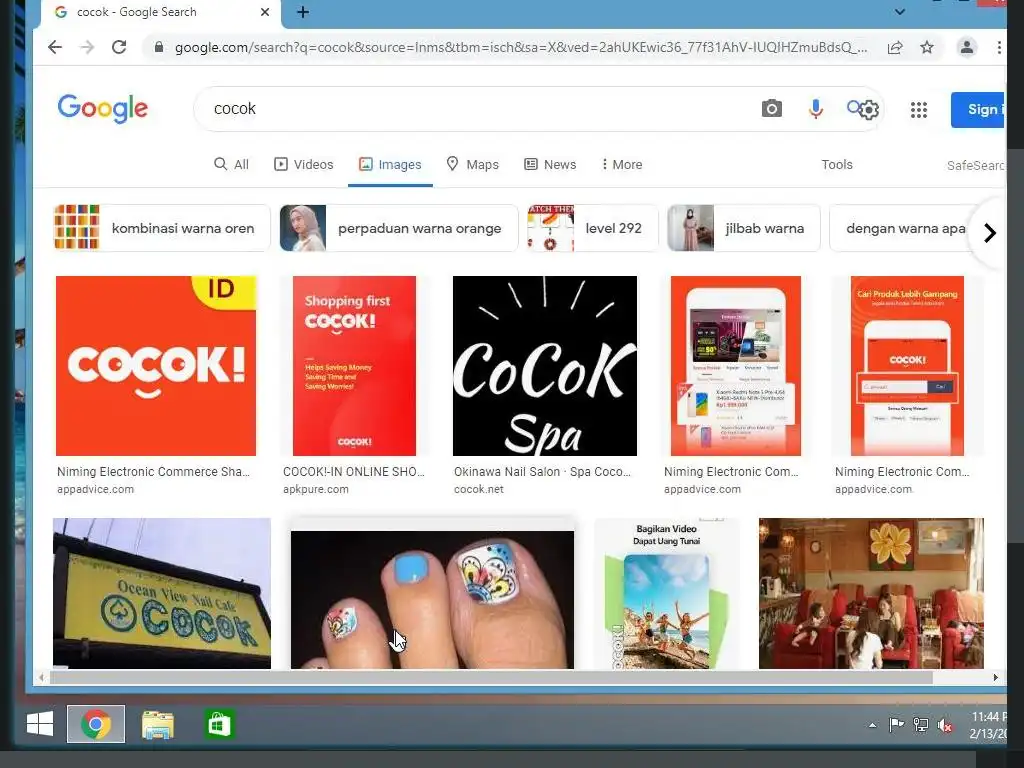Switch to the Videos tab

coord(304,165)
